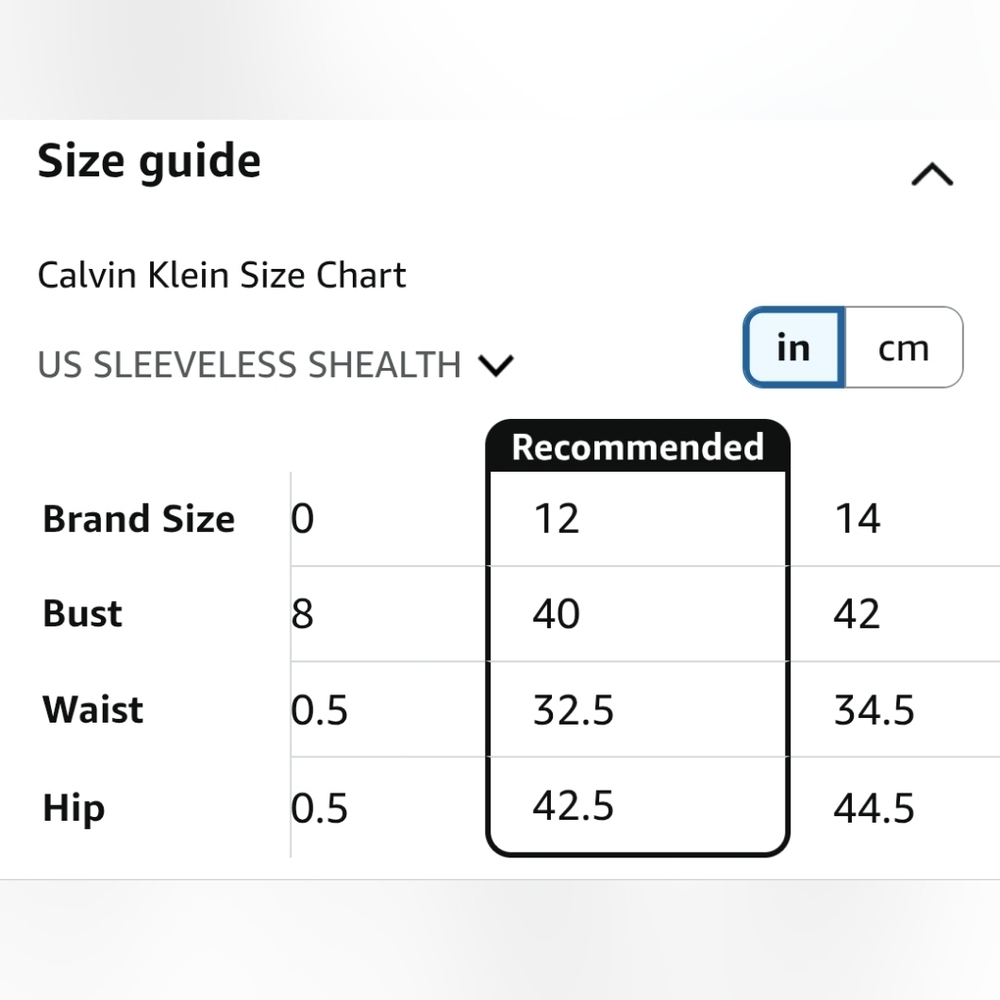Collapse the Size guide section chevron
Screen dimensions: 1000x1000
pyautogui.click(x=932, y=176)
